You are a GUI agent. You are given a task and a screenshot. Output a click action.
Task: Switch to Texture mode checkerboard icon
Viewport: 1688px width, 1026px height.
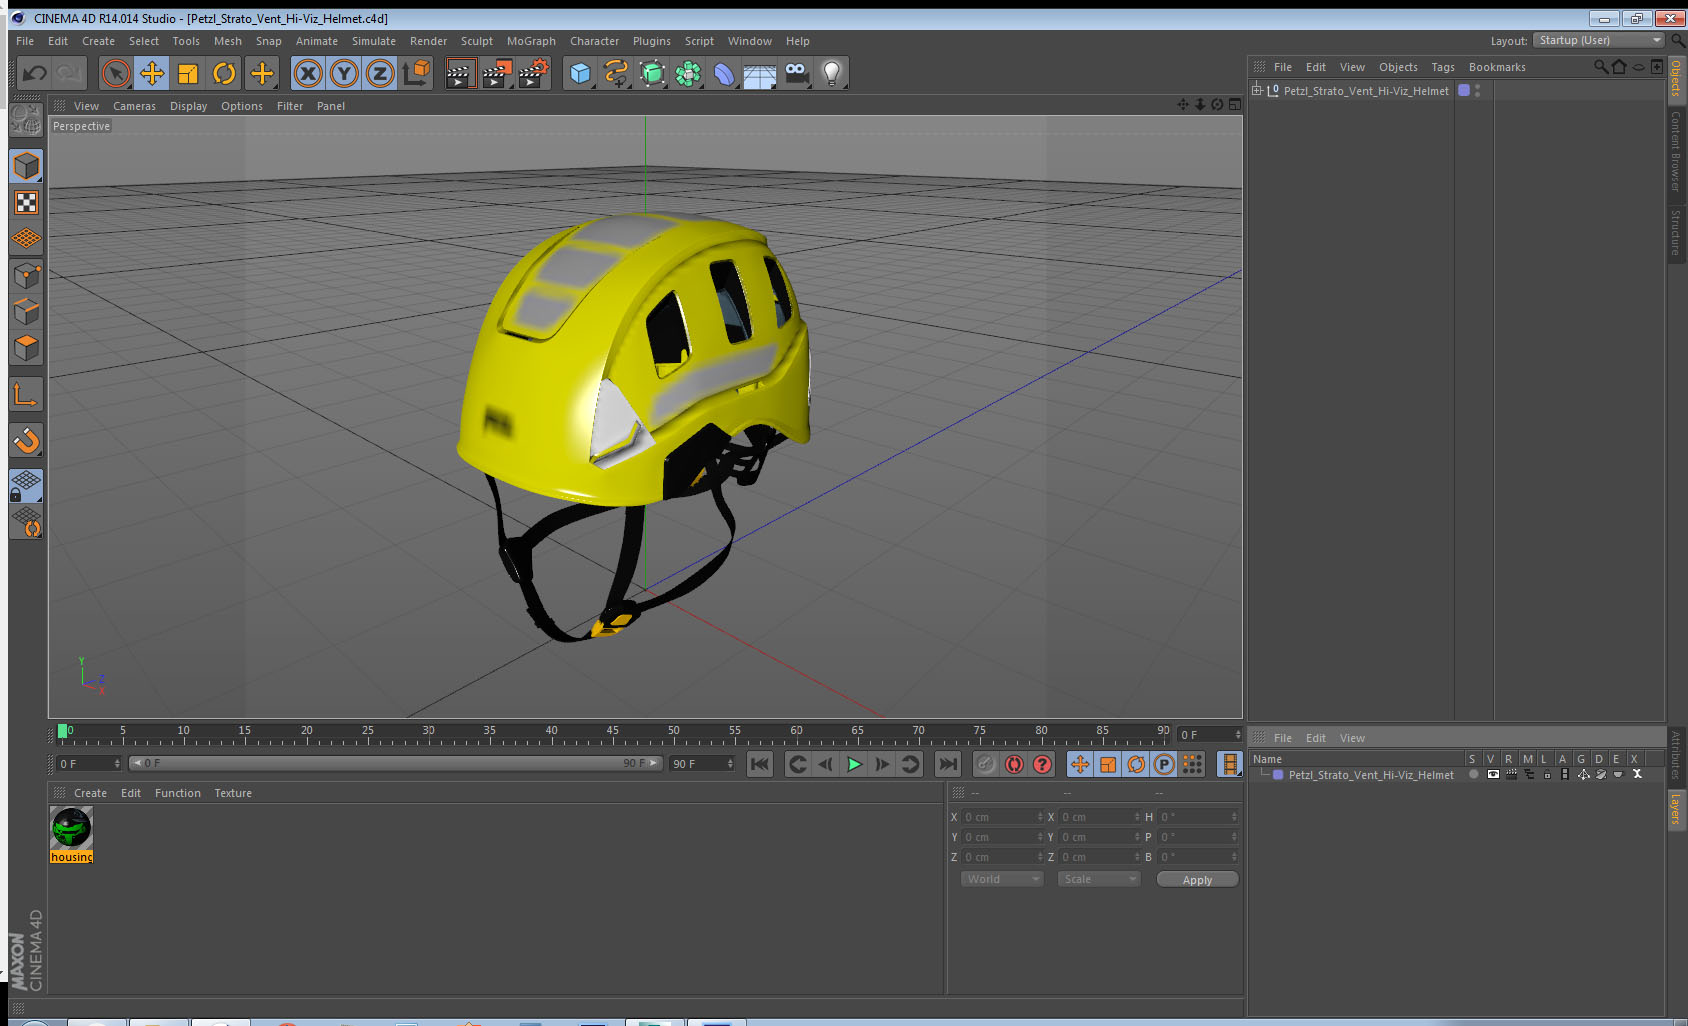coord(26,203)
